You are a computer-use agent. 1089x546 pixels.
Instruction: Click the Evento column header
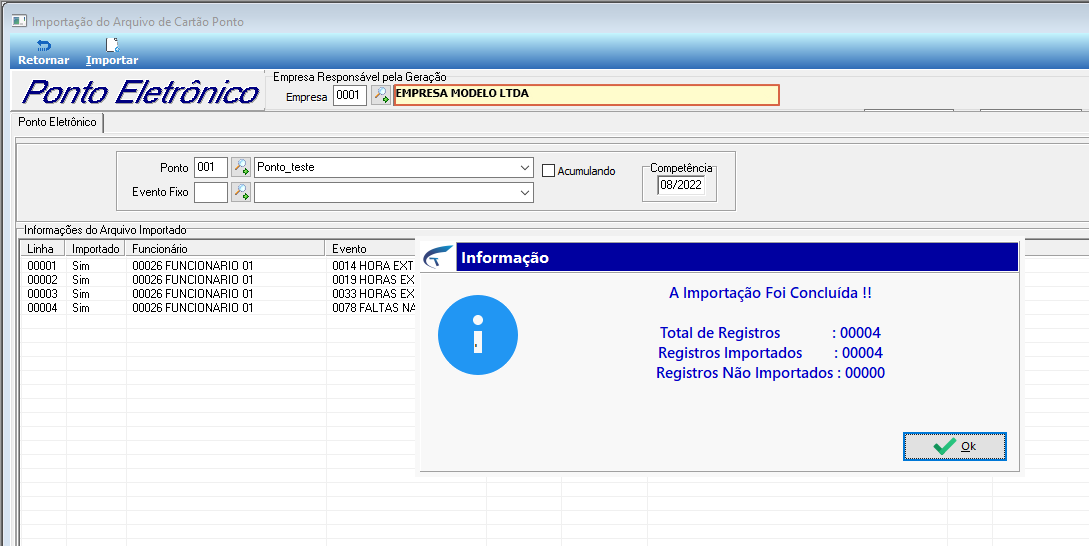click(x=371, y=249)
